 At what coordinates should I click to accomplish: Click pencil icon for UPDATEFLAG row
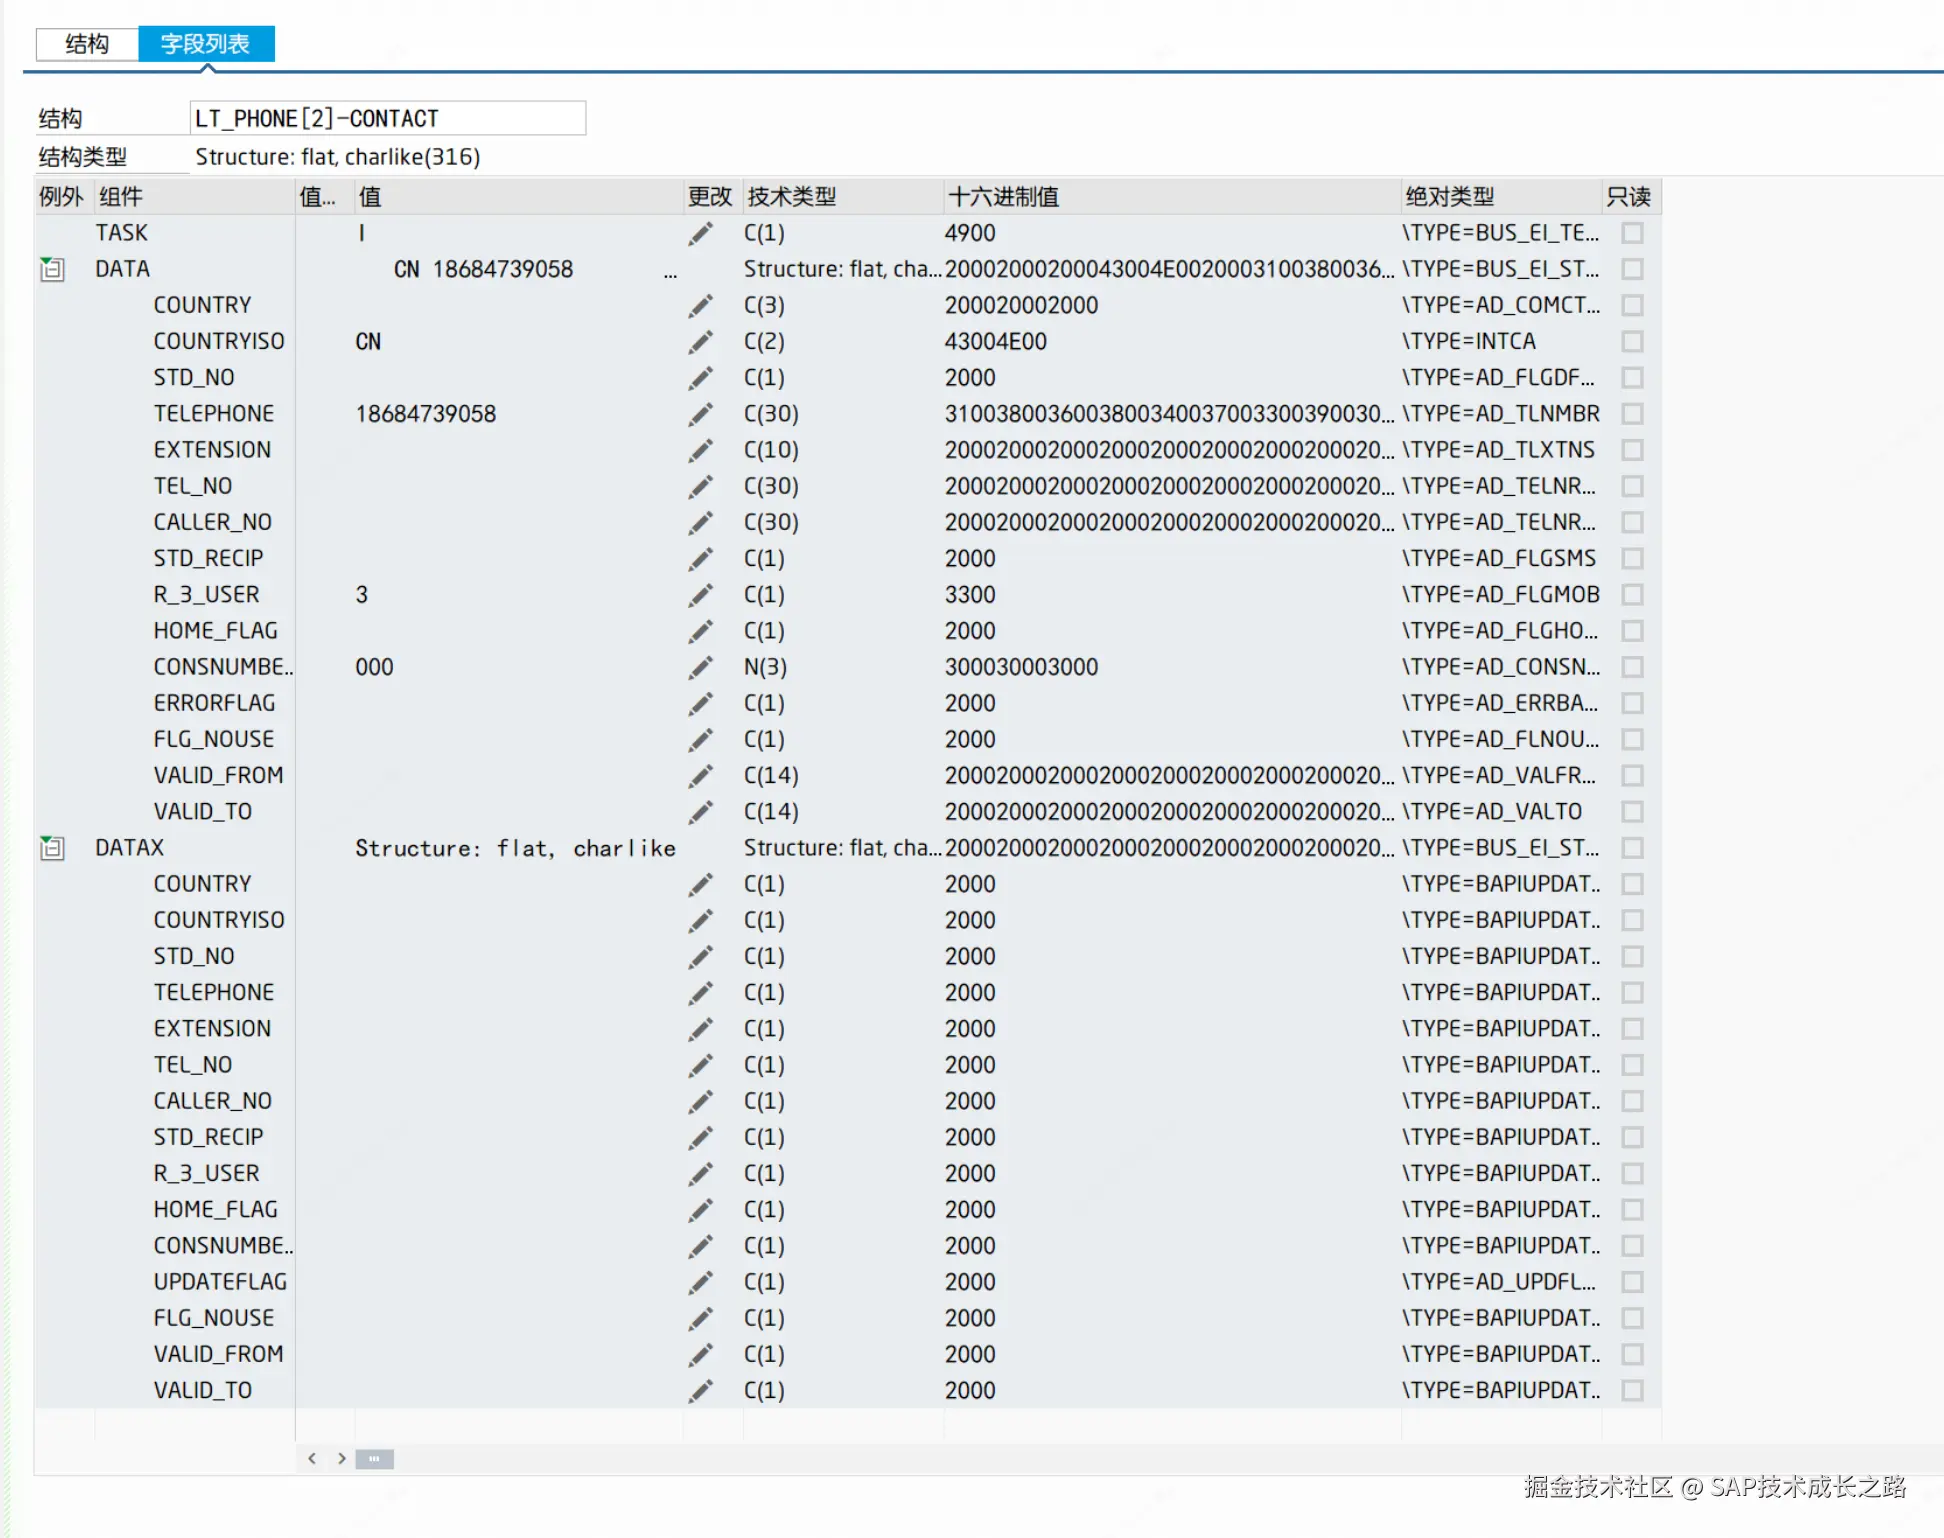pyautogui.click(x=701, y=1282)
